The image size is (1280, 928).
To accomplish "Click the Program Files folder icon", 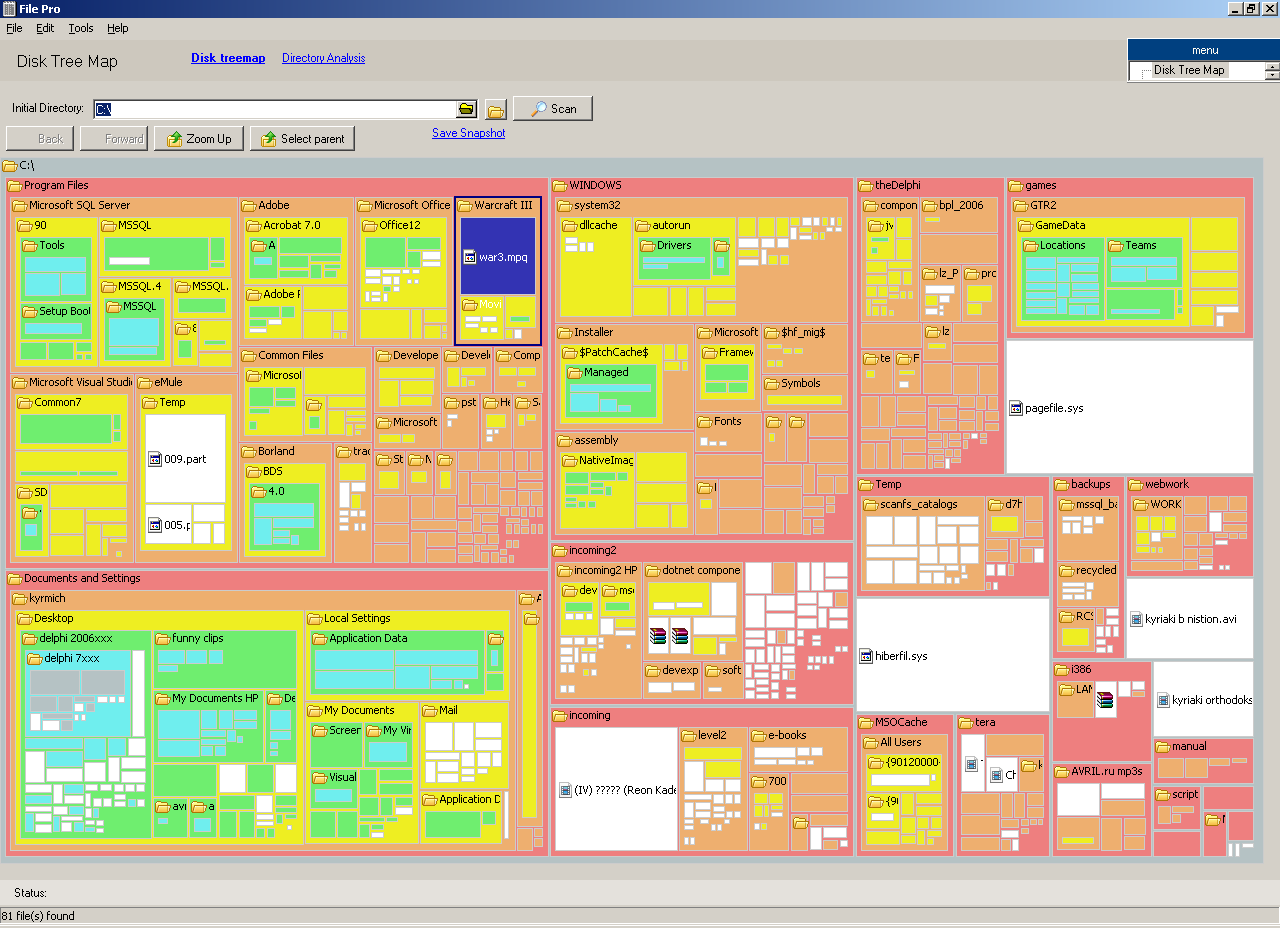I will coord(16,185).
